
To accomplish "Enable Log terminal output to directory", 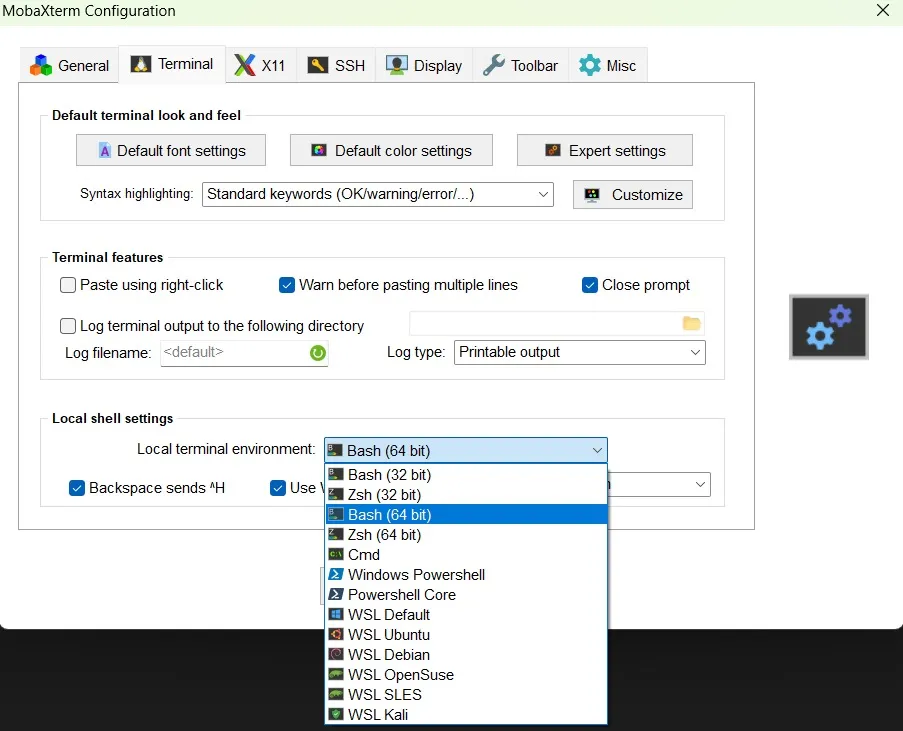I will pos(67,325).
